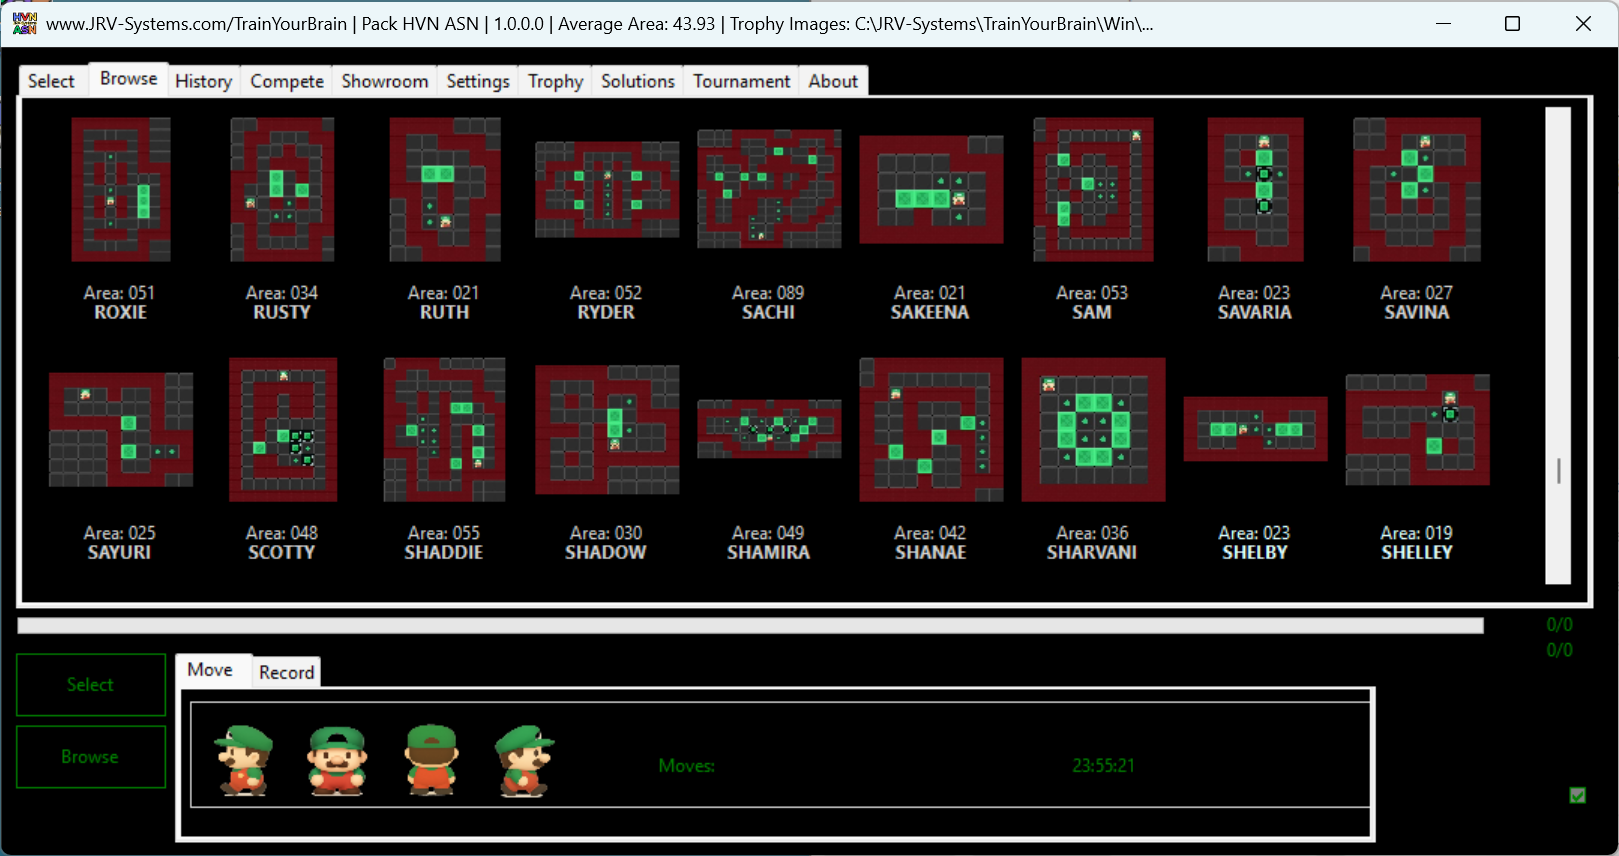Screen dimensions: 1619x856
Task: Click the 'Area: 052' label above RYDER
Action: click(606, 293)
